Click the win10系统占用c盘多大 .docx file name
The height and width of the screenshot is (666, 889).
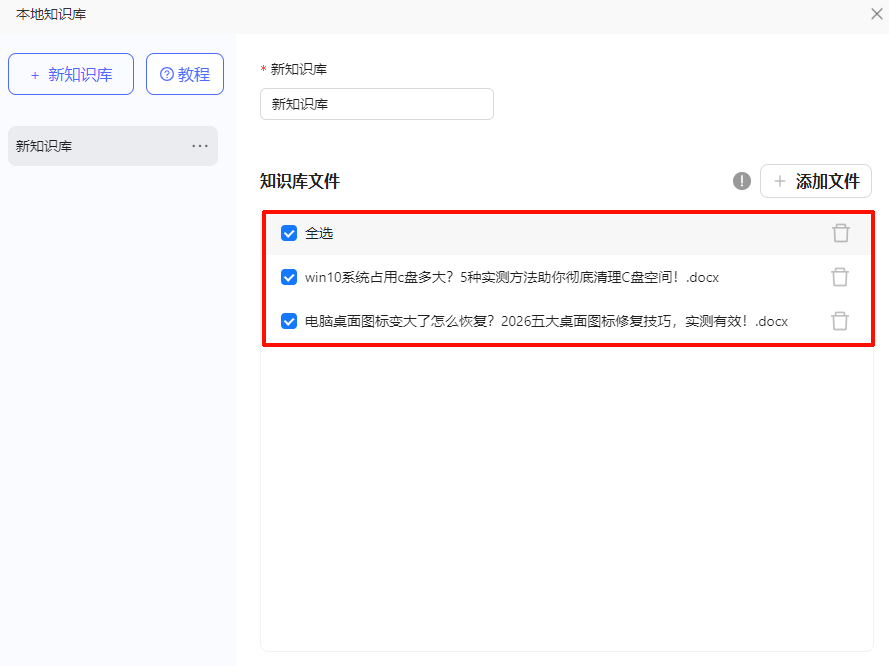(511, 277)
